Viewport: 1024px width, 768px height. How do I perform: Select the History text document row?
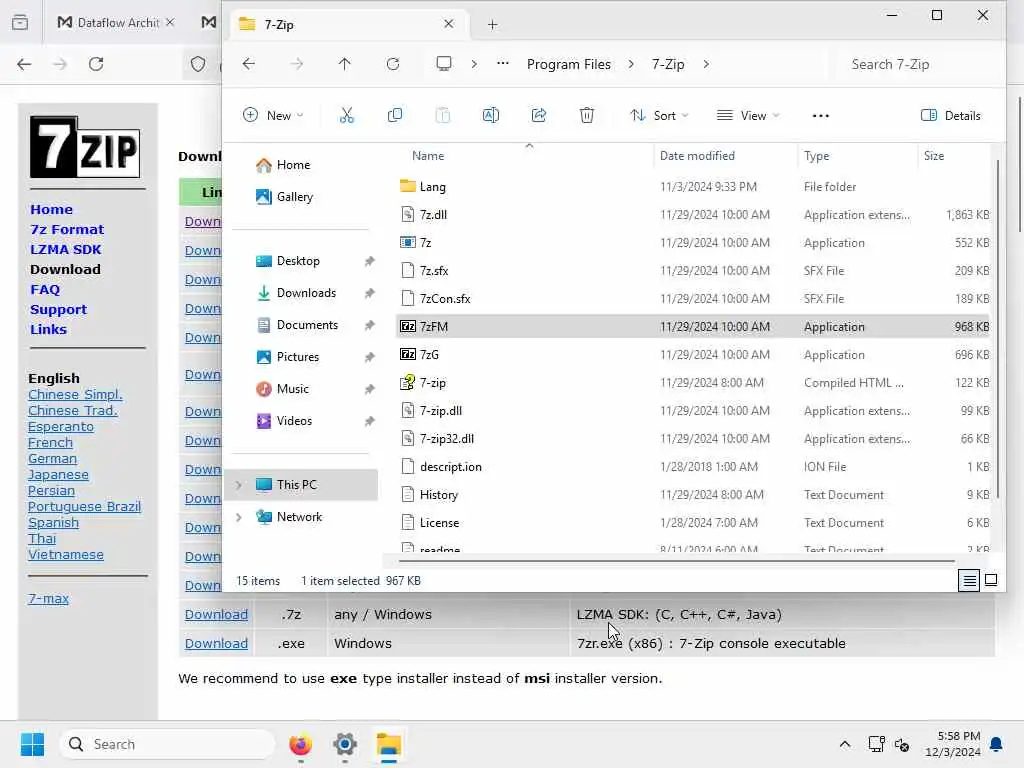coord(692,495)
